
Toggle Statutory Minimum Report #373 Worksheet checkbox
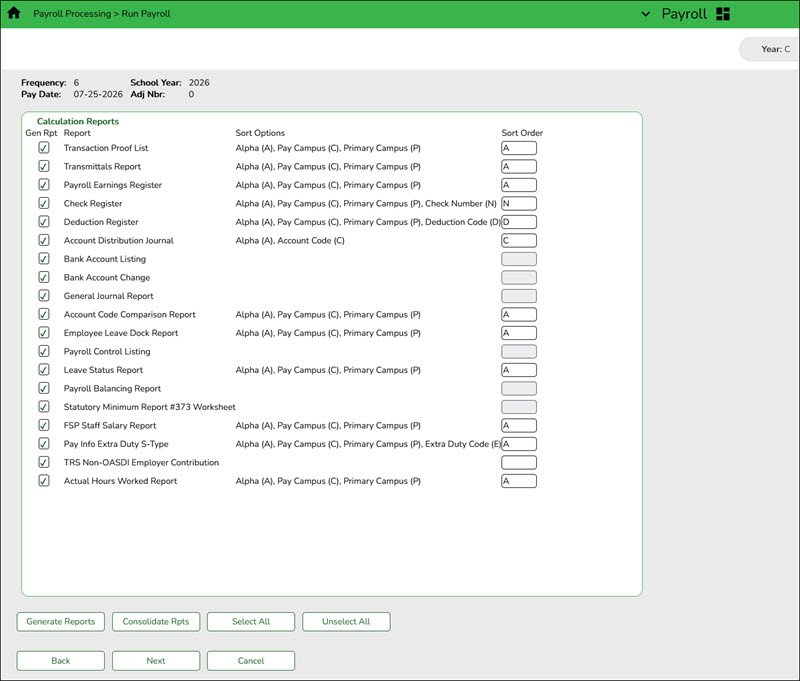pyautogui.click(x=44, y=407)
